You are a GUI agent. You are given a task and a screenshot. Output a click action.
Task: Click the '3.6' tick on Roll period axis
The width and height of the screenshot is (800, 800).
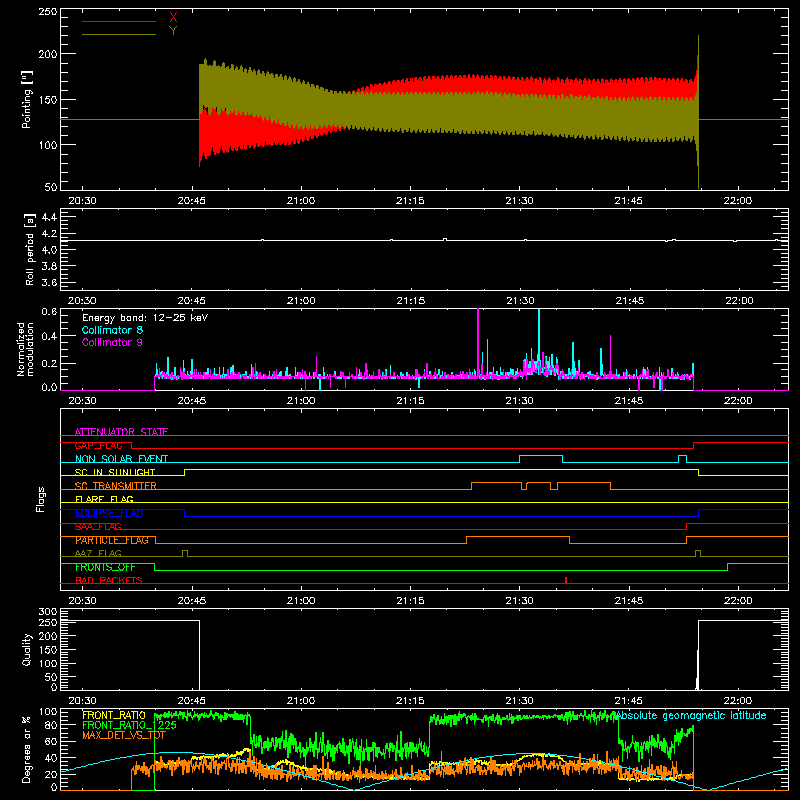(48, 282)
